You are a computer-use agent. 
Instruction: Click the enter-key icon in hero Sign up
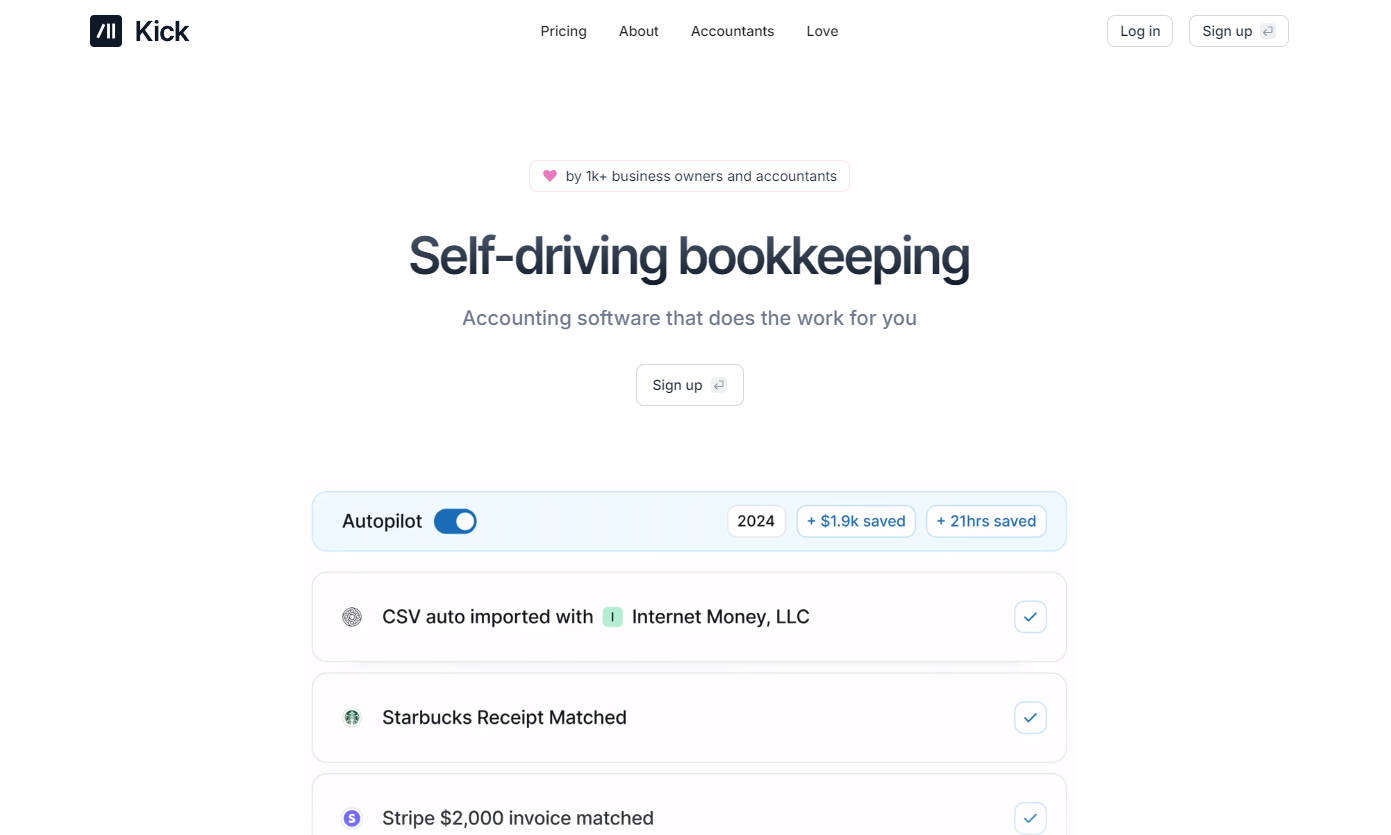pos(718,385)
